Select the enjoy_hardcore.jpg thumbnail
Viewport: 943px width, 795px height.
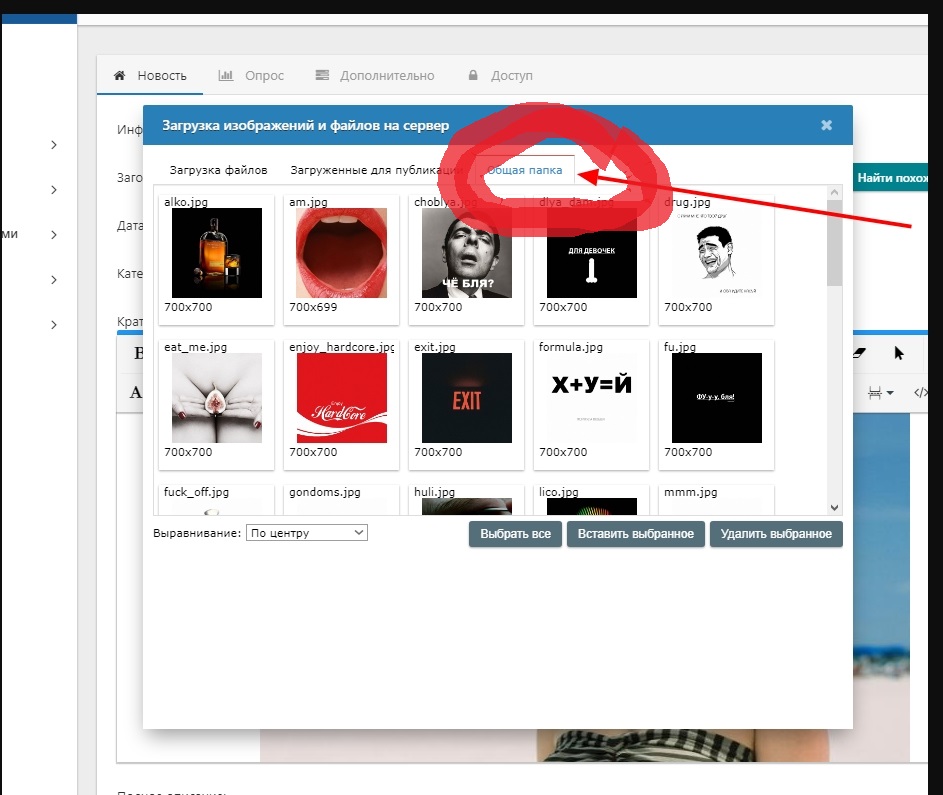pyautogui.click(x=342, y=398)
